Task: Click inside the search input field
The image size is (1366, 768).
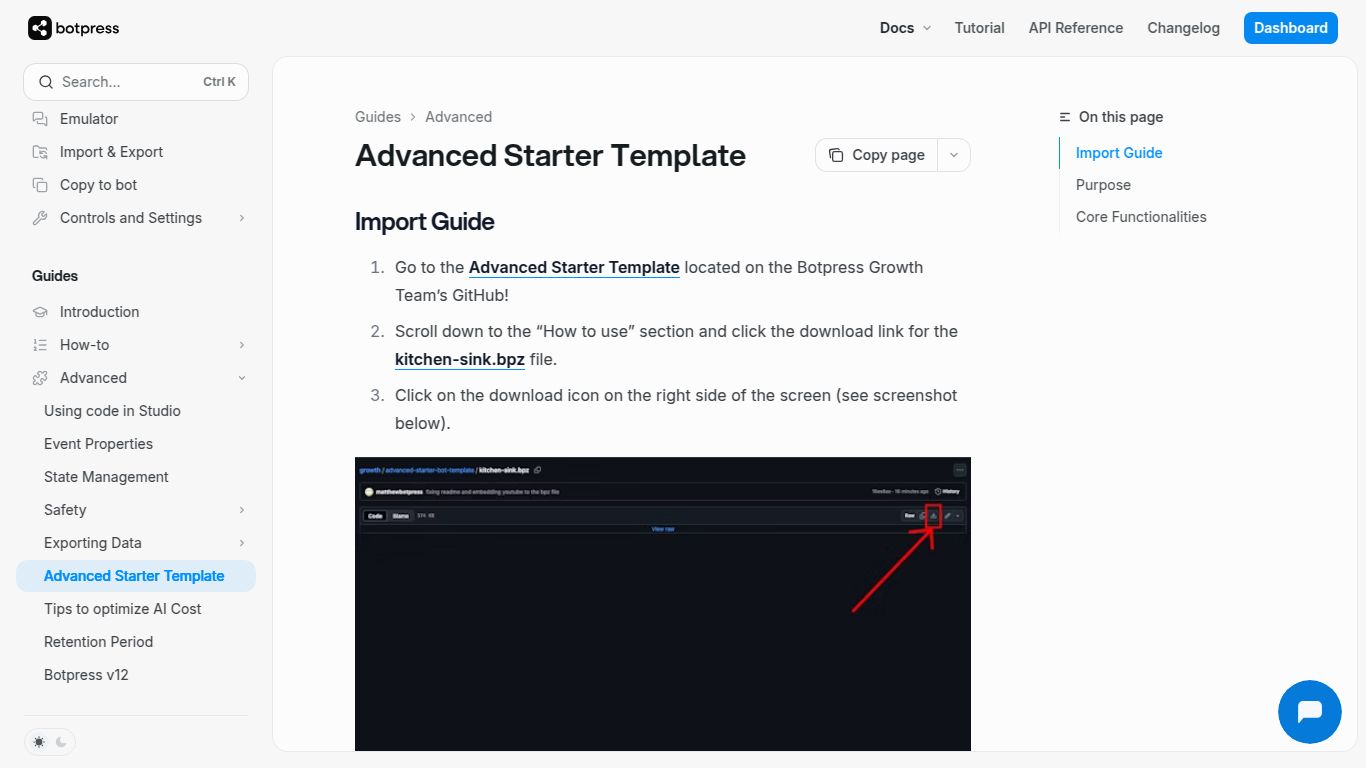Action: tap(120, 81)
